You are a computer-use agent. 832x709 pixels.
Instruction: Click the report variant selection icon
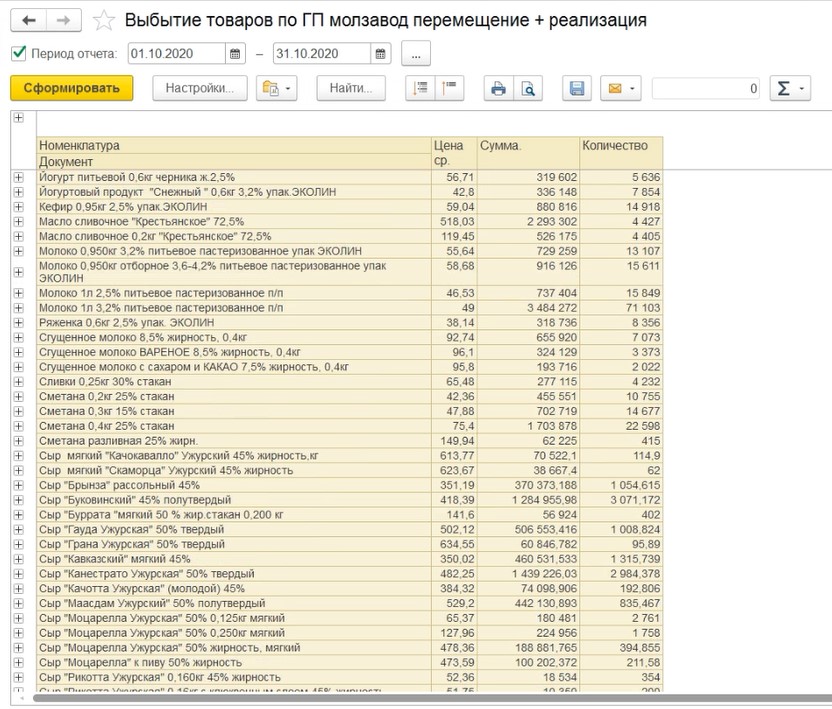pyautogui.click(x=271, y=88)
